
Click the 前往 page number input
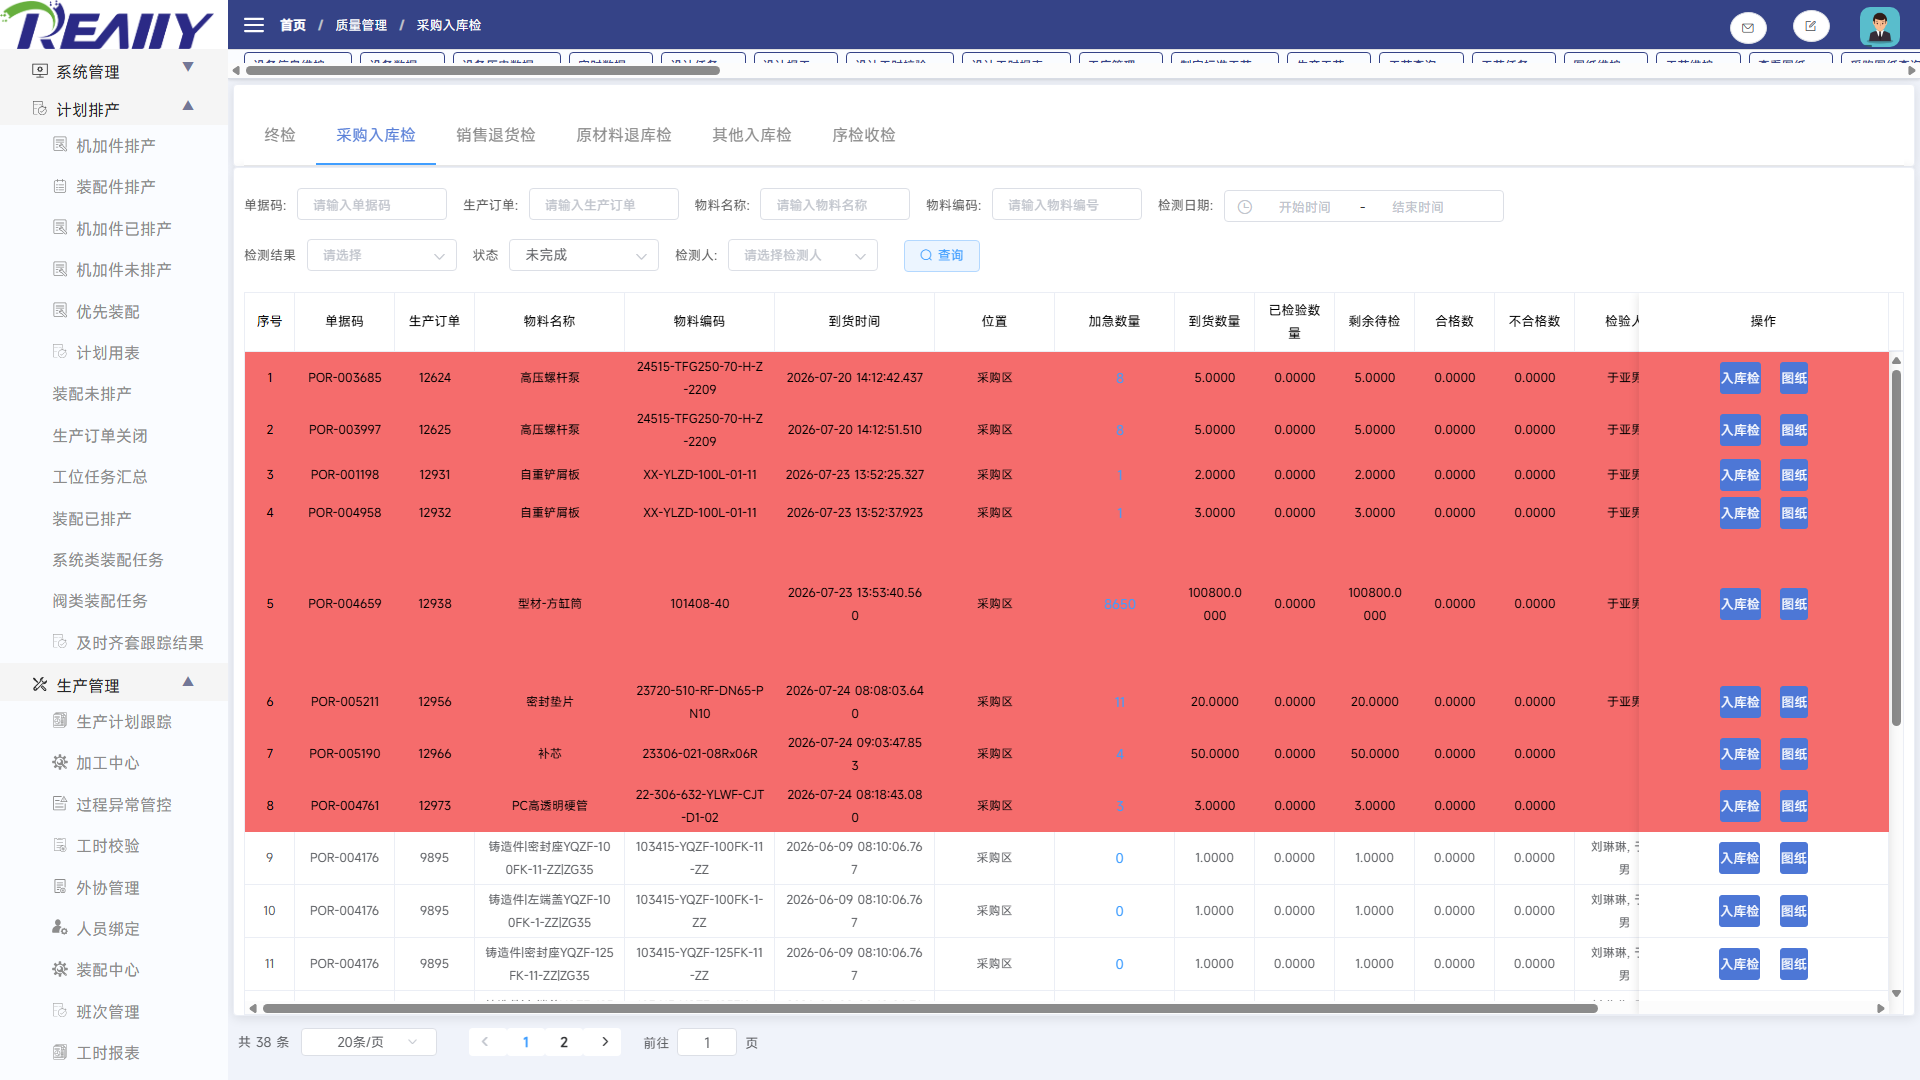(x=707, y=1042)
